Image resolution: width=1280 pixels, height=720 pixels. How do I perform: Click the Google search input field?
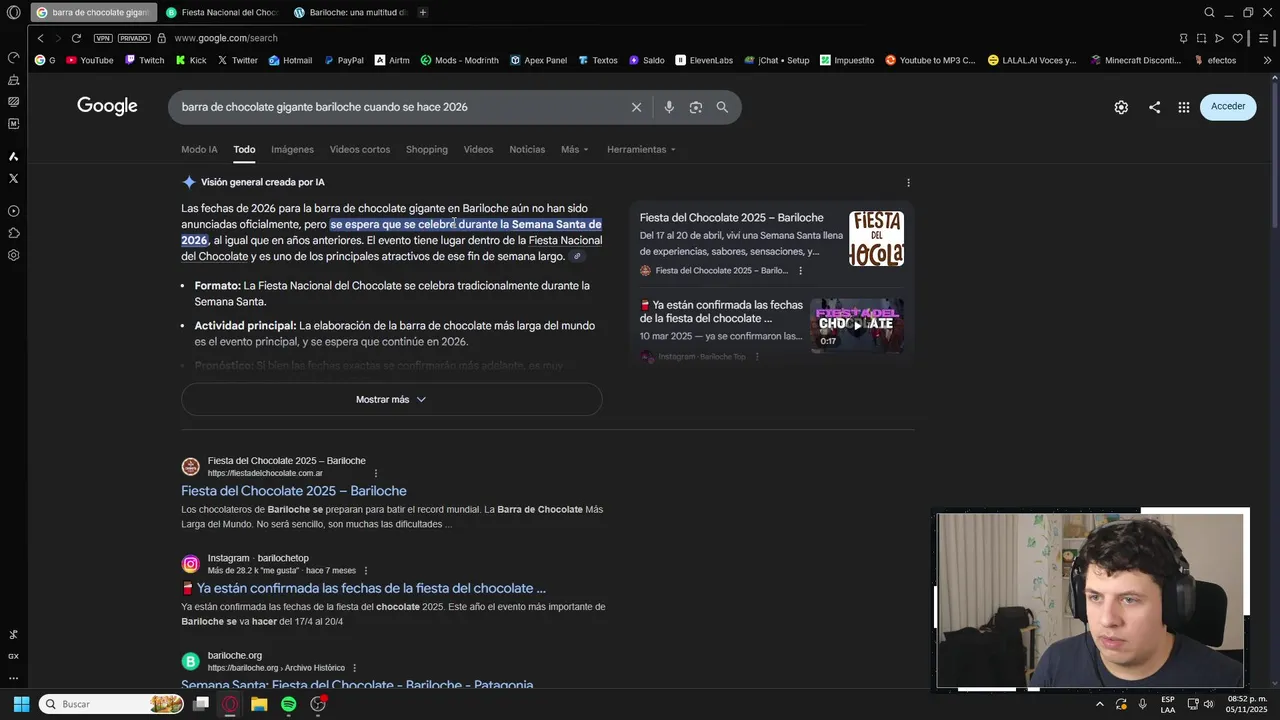tap(400, 107)
